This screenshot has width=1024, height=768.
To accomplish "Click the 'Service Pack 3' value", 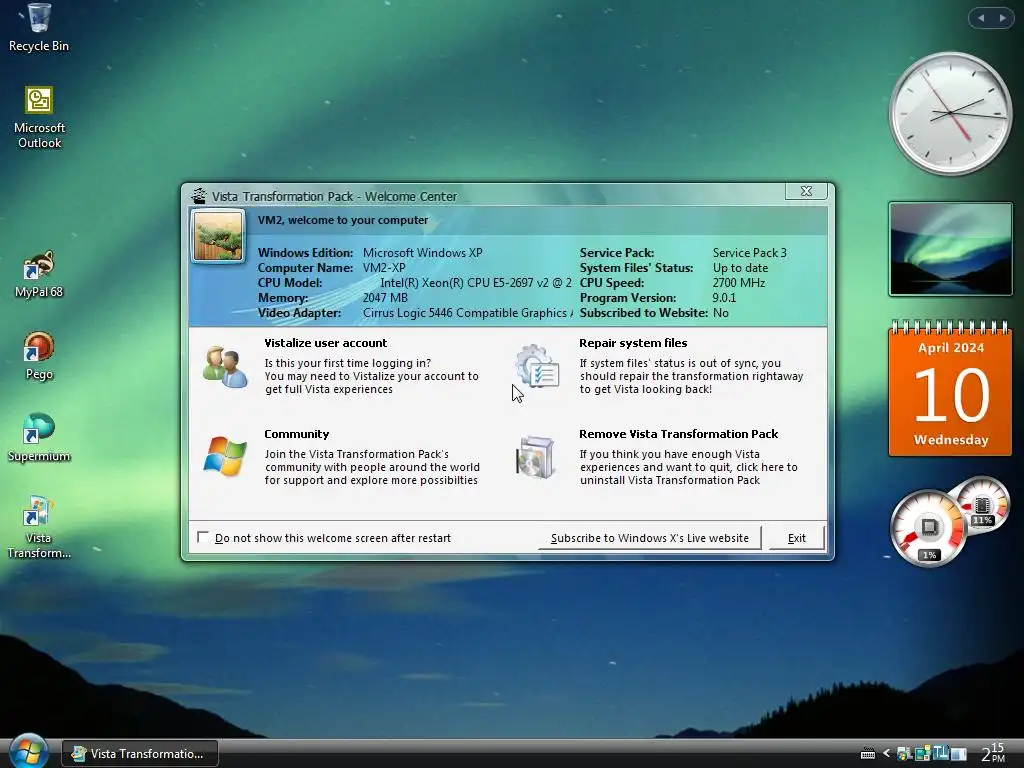I will (750, 253).
